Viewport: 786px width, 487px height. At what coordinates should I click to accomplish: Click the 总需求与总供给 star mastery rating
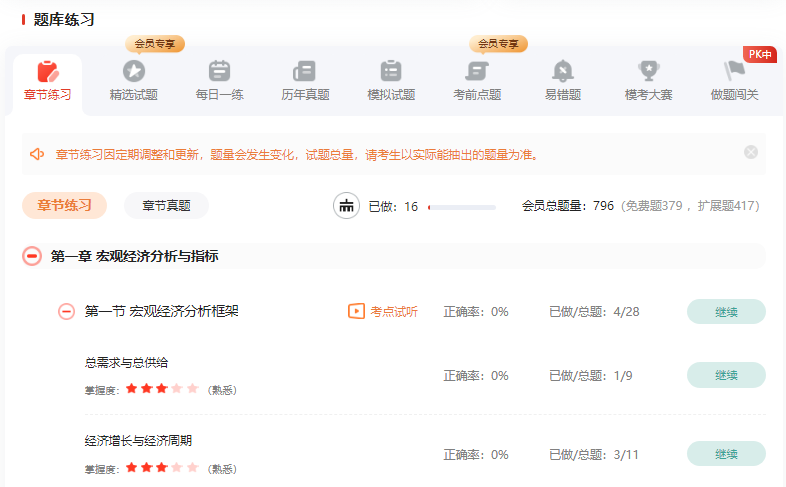[162, 389]
